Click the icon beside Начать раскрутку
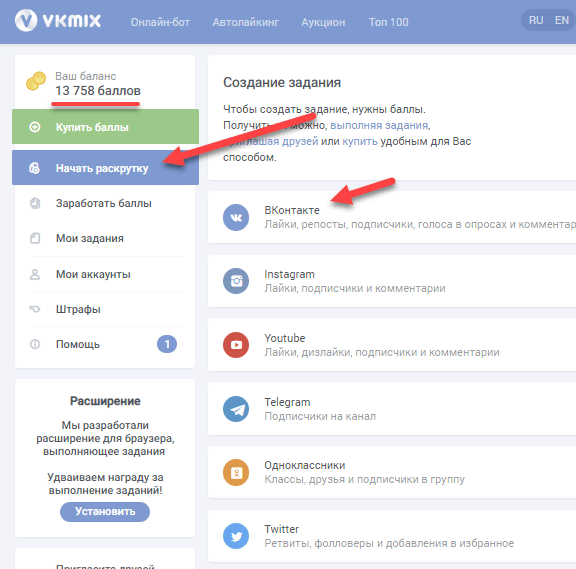Screen dimensions: 576x569 point(35,168)
